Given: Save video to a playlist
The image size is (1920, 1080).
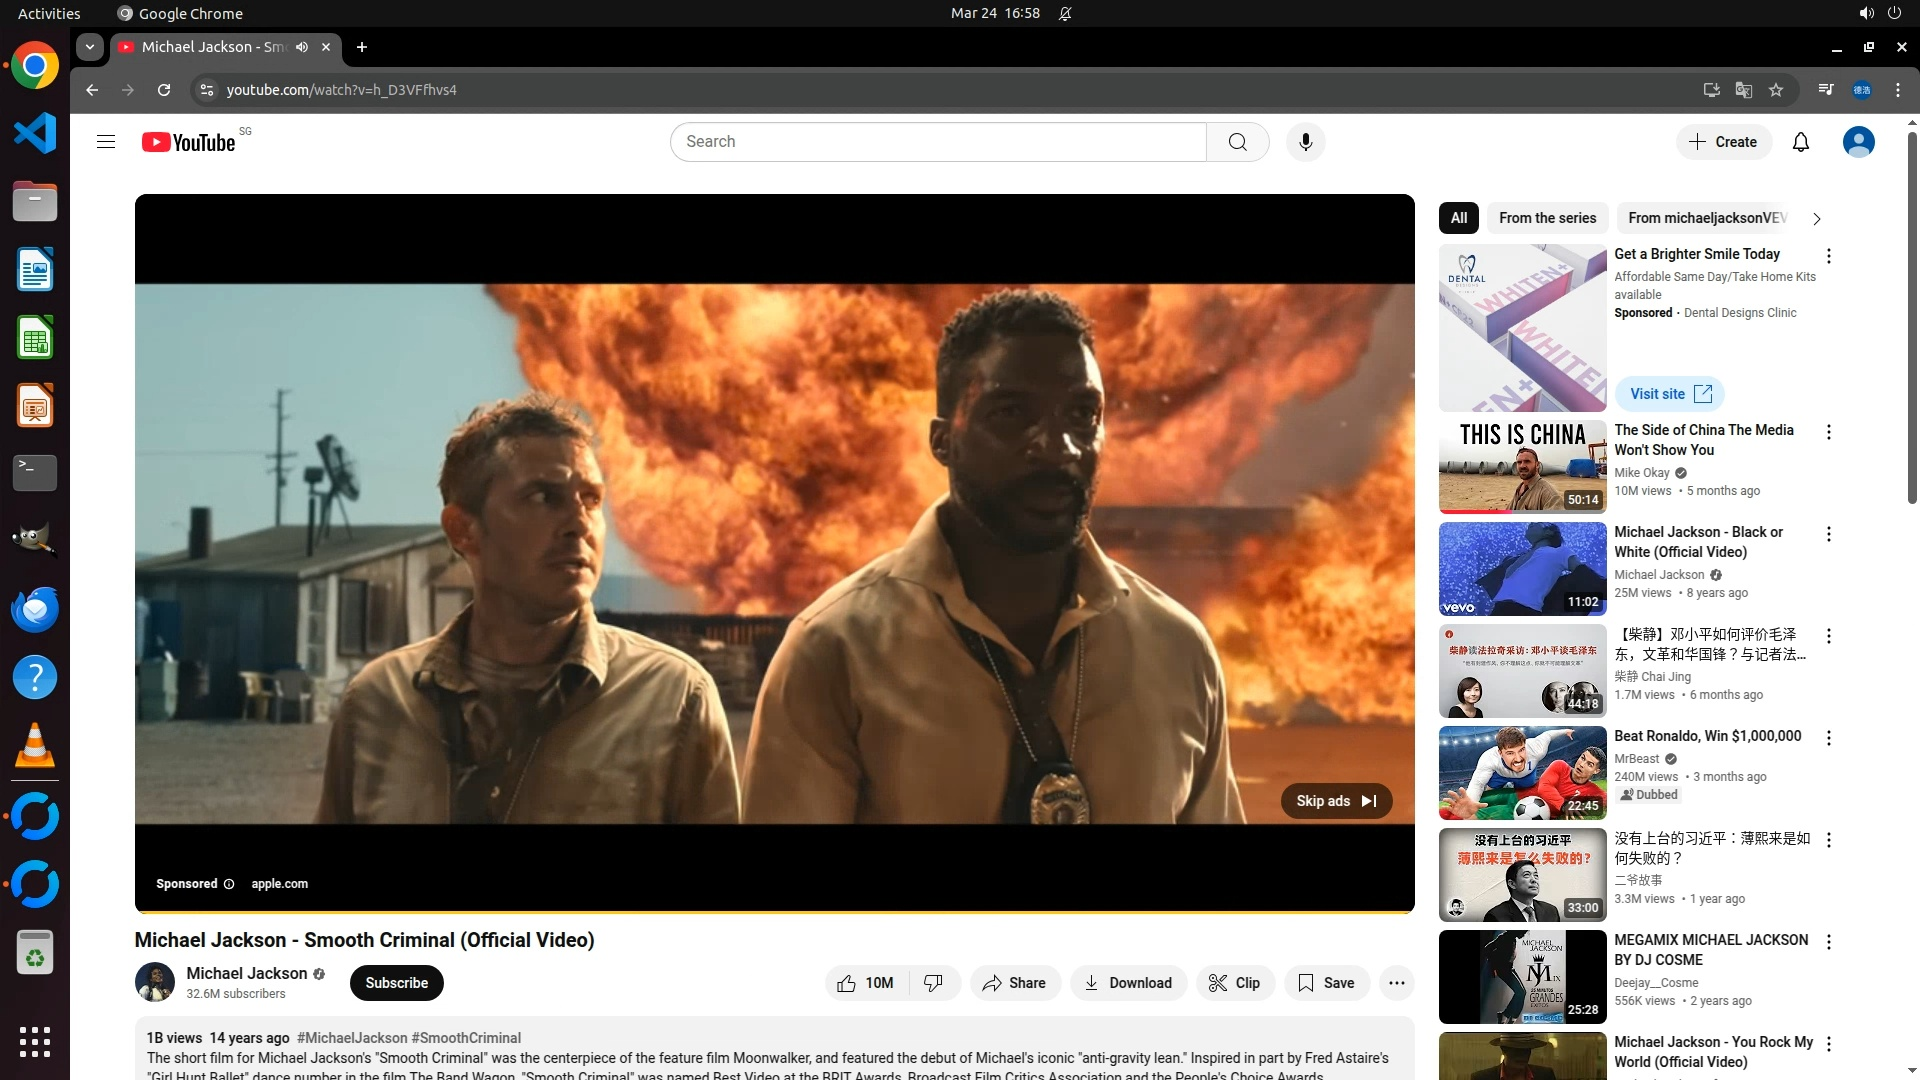Looking at the screenshot, I should [1326, 983].
